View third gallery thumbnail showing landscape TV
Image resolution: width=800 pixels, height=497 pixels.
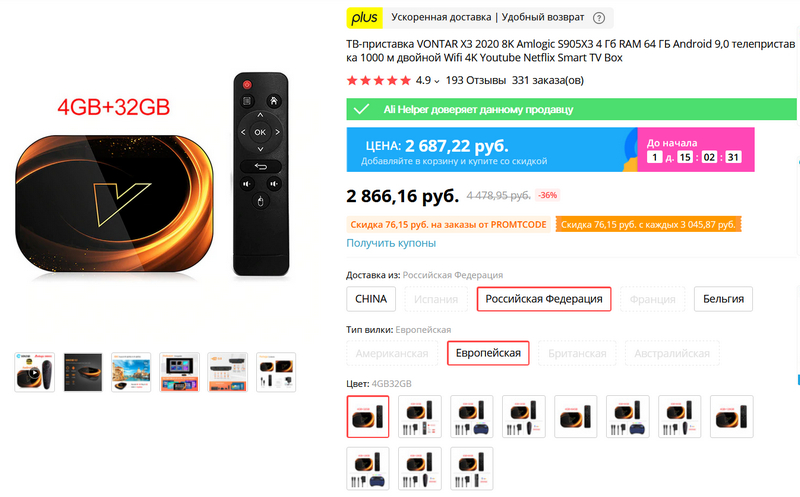coord(131,372)
